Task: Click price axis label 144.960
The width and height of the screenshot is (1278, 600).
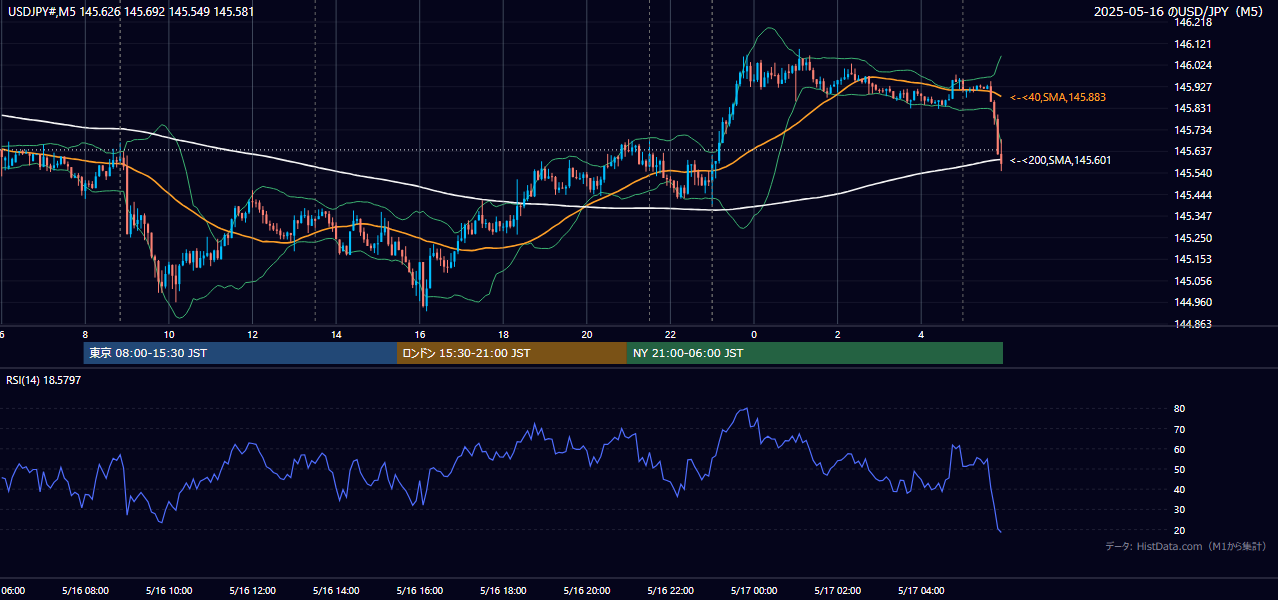Action: [x=1194, y=302]
